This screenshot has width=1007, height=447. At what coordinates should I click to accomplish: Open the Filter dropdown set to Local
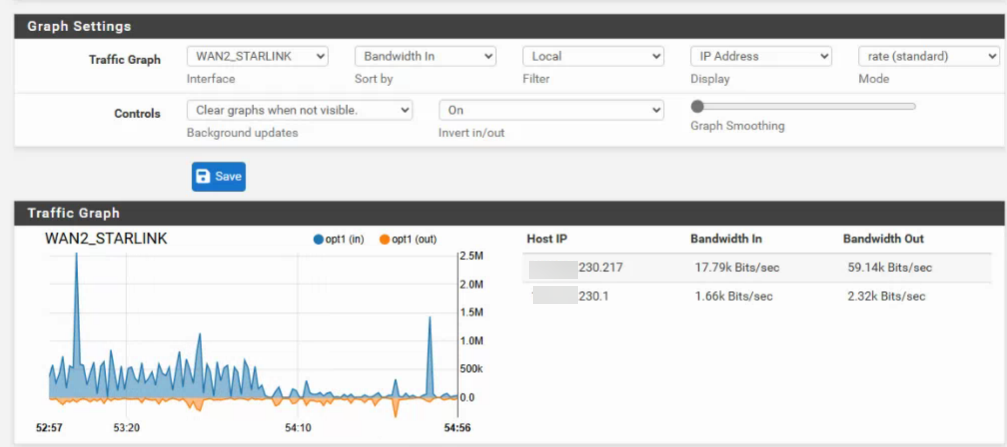593,57
